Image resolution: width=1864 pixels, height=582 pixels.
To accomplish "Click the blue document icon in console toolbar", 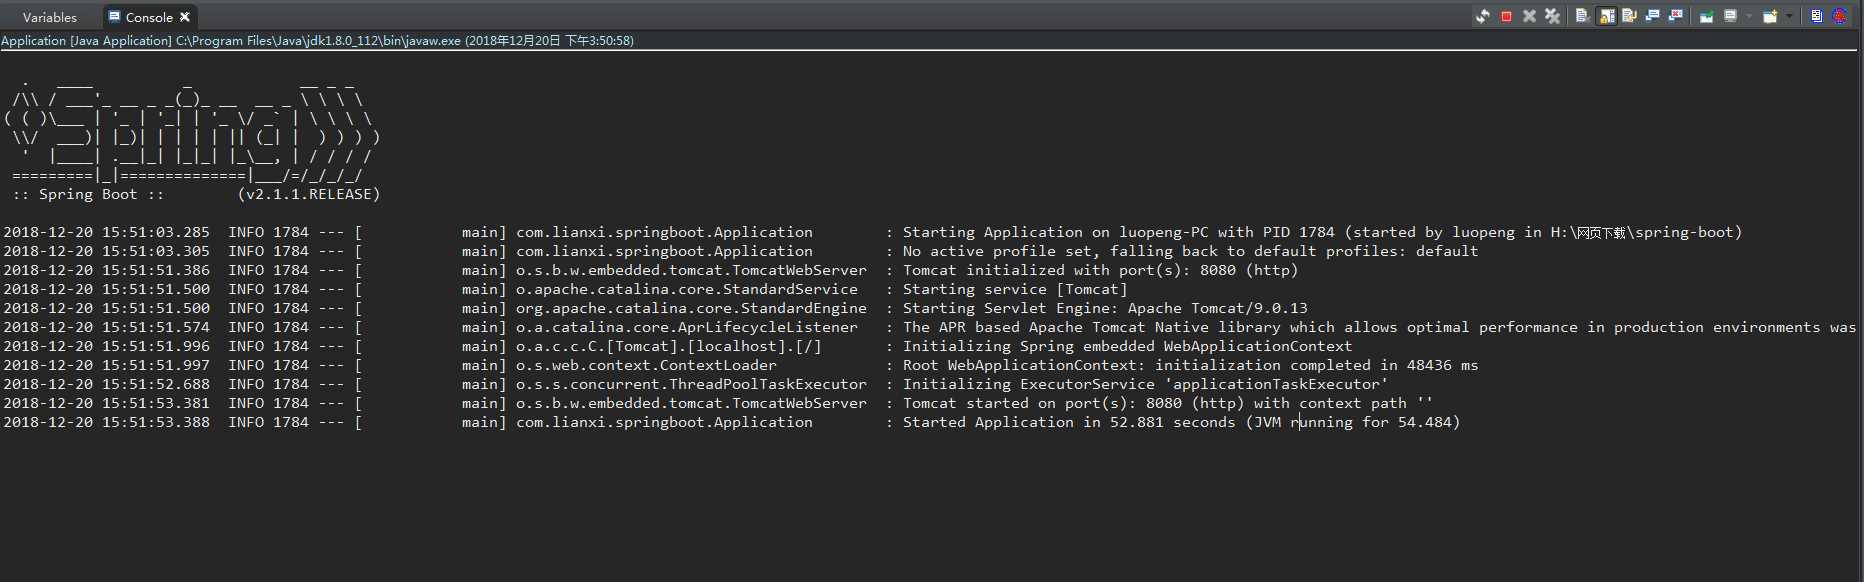I will click(1817, 16).
